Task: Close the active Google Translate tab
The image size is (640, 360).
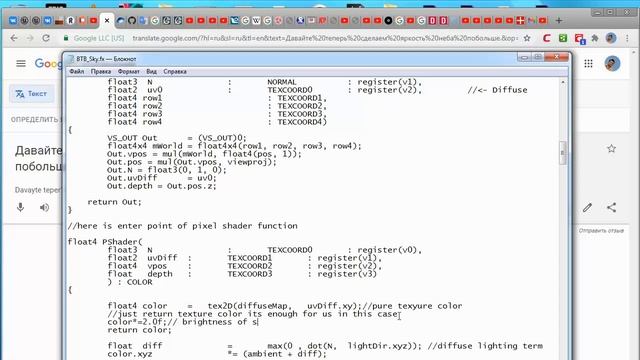Action: coord(107,20)
